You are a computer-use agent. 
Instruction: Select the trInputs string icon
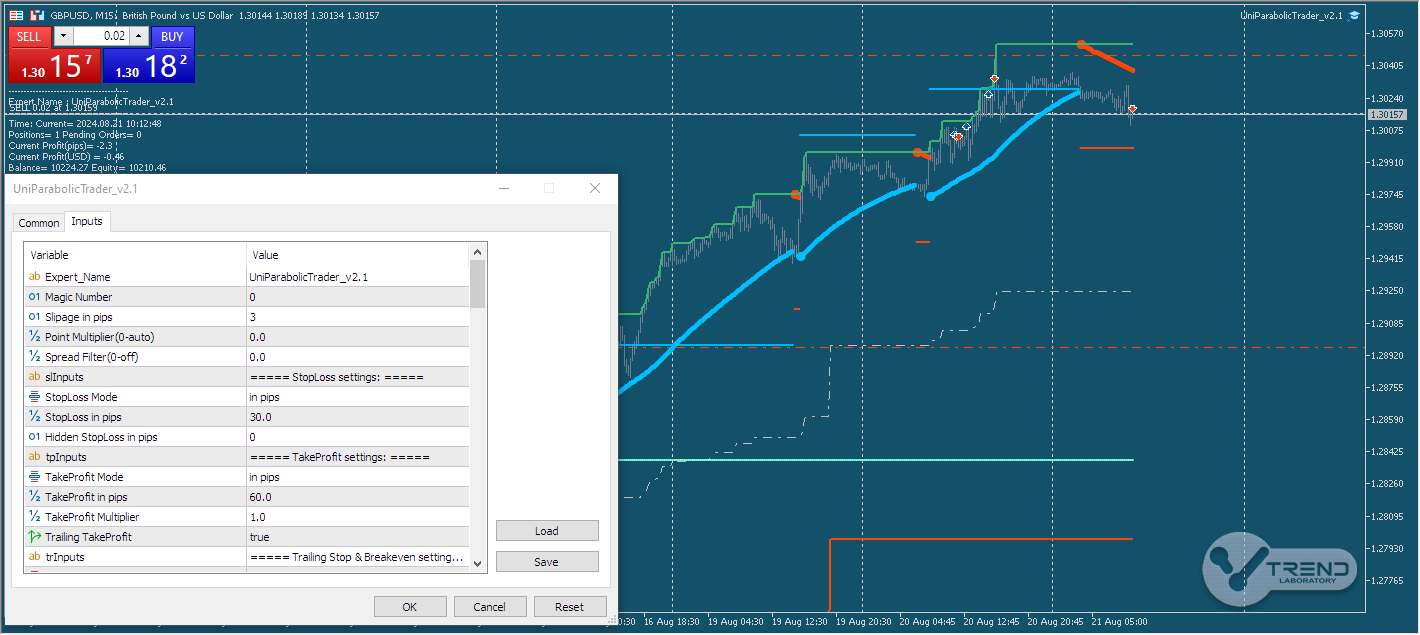click(x=34, y=557)
